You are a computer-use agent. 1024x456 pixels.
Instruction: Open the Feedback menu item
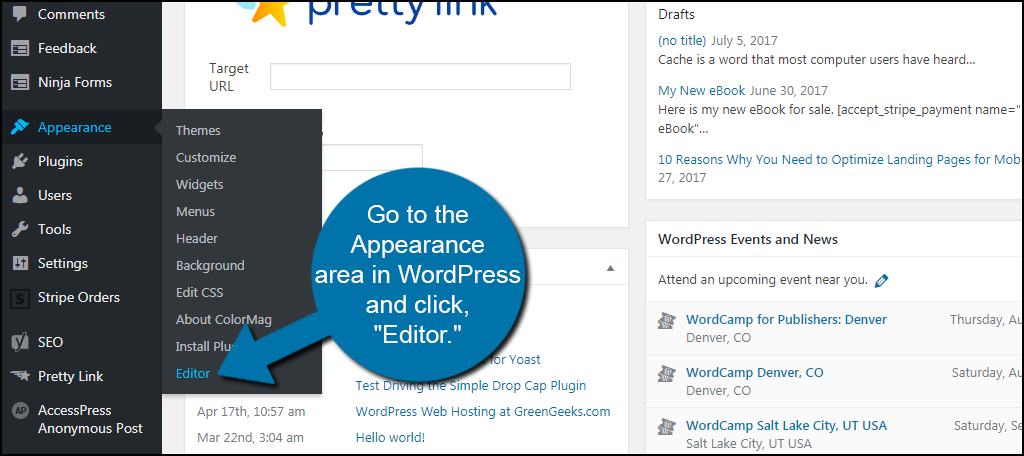point(67,48)
